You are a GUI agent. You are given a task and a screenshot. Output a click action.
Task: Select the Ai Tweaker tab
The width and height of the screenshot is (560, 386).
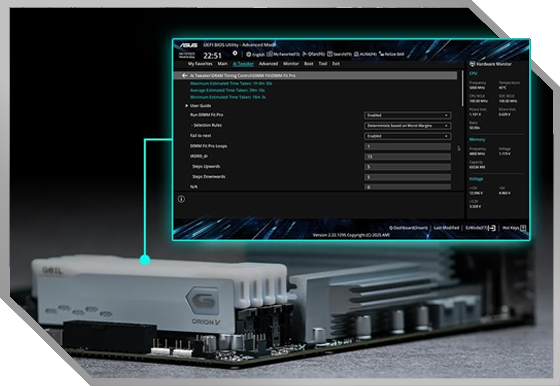(243, 64)
